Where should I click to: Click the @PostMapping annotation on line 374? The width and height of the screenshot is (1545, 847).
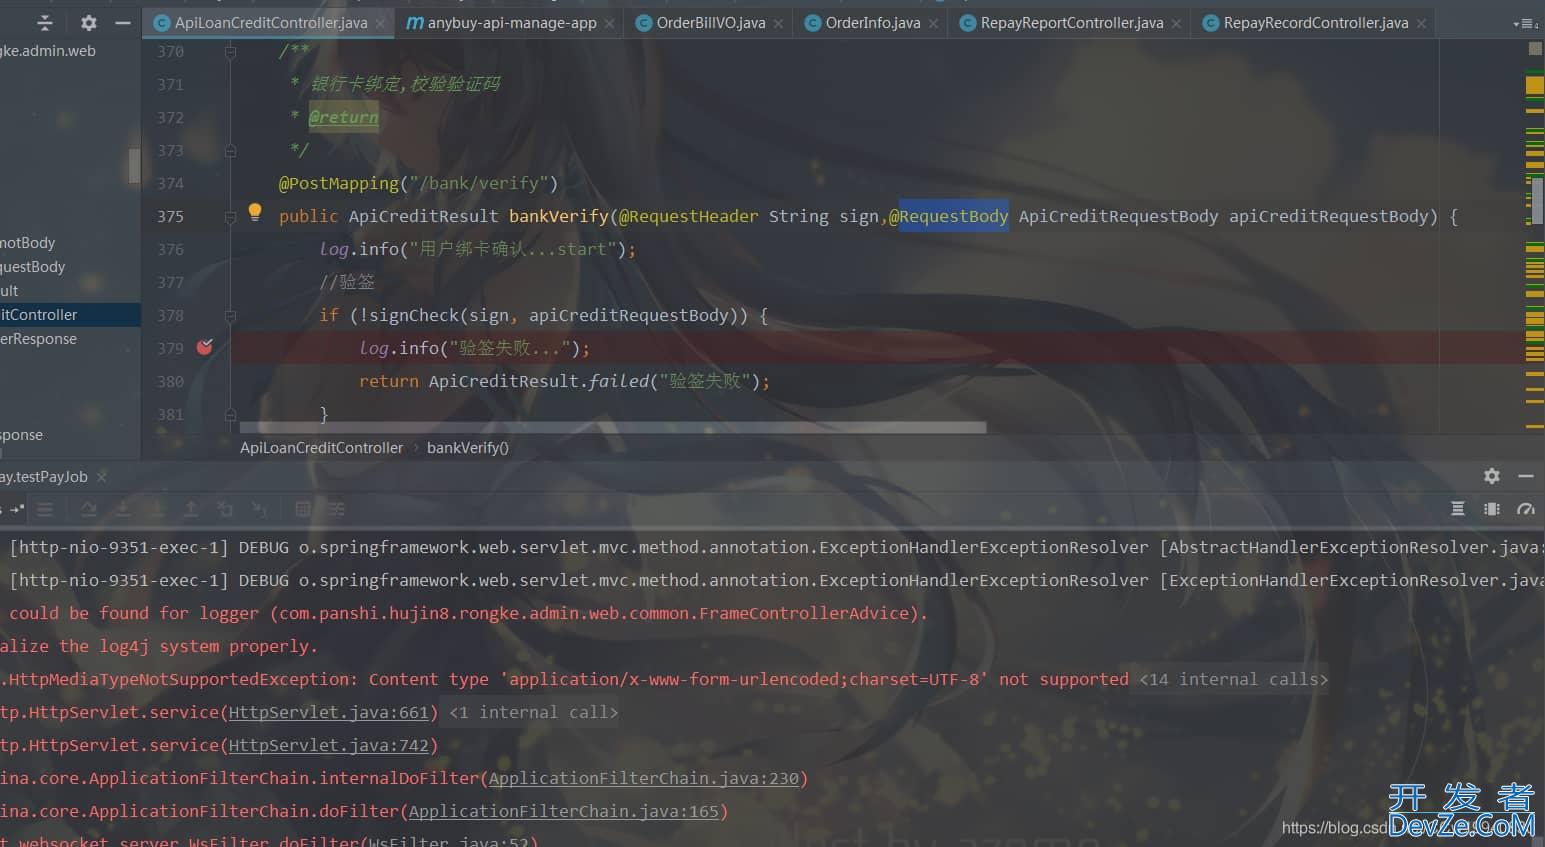point(338,183)
